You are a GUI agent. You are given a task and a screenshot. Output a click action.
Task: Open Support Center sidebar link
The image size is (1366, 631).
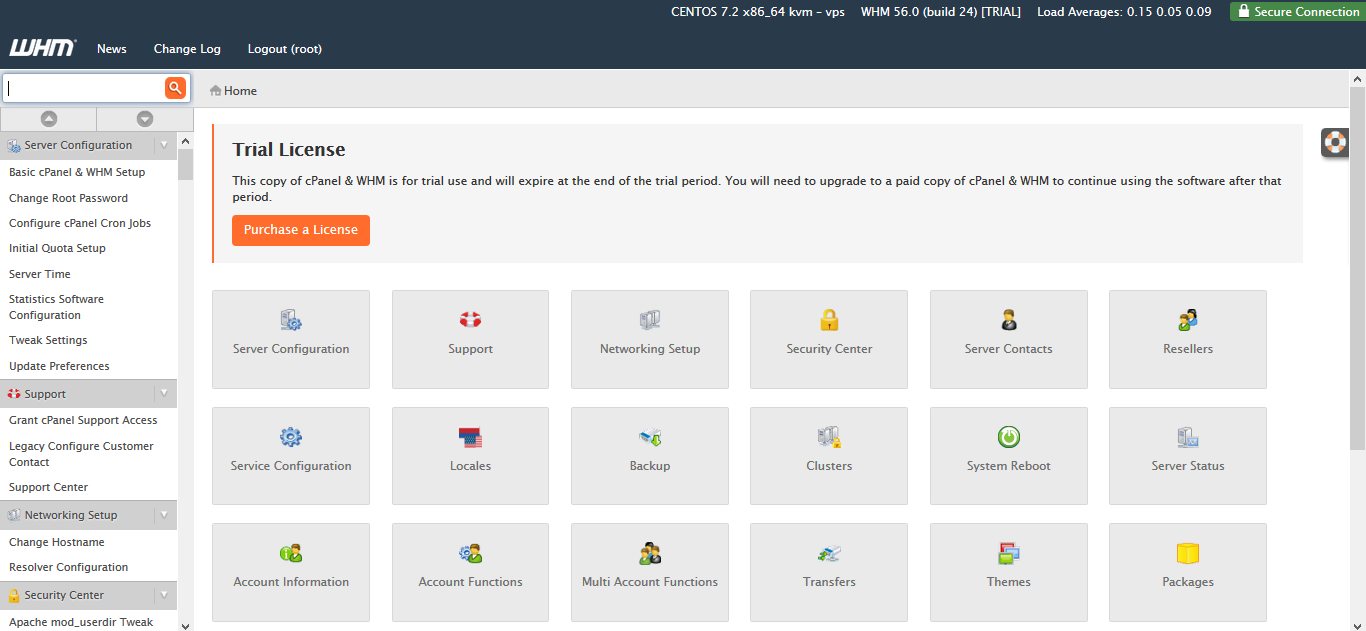48,487
